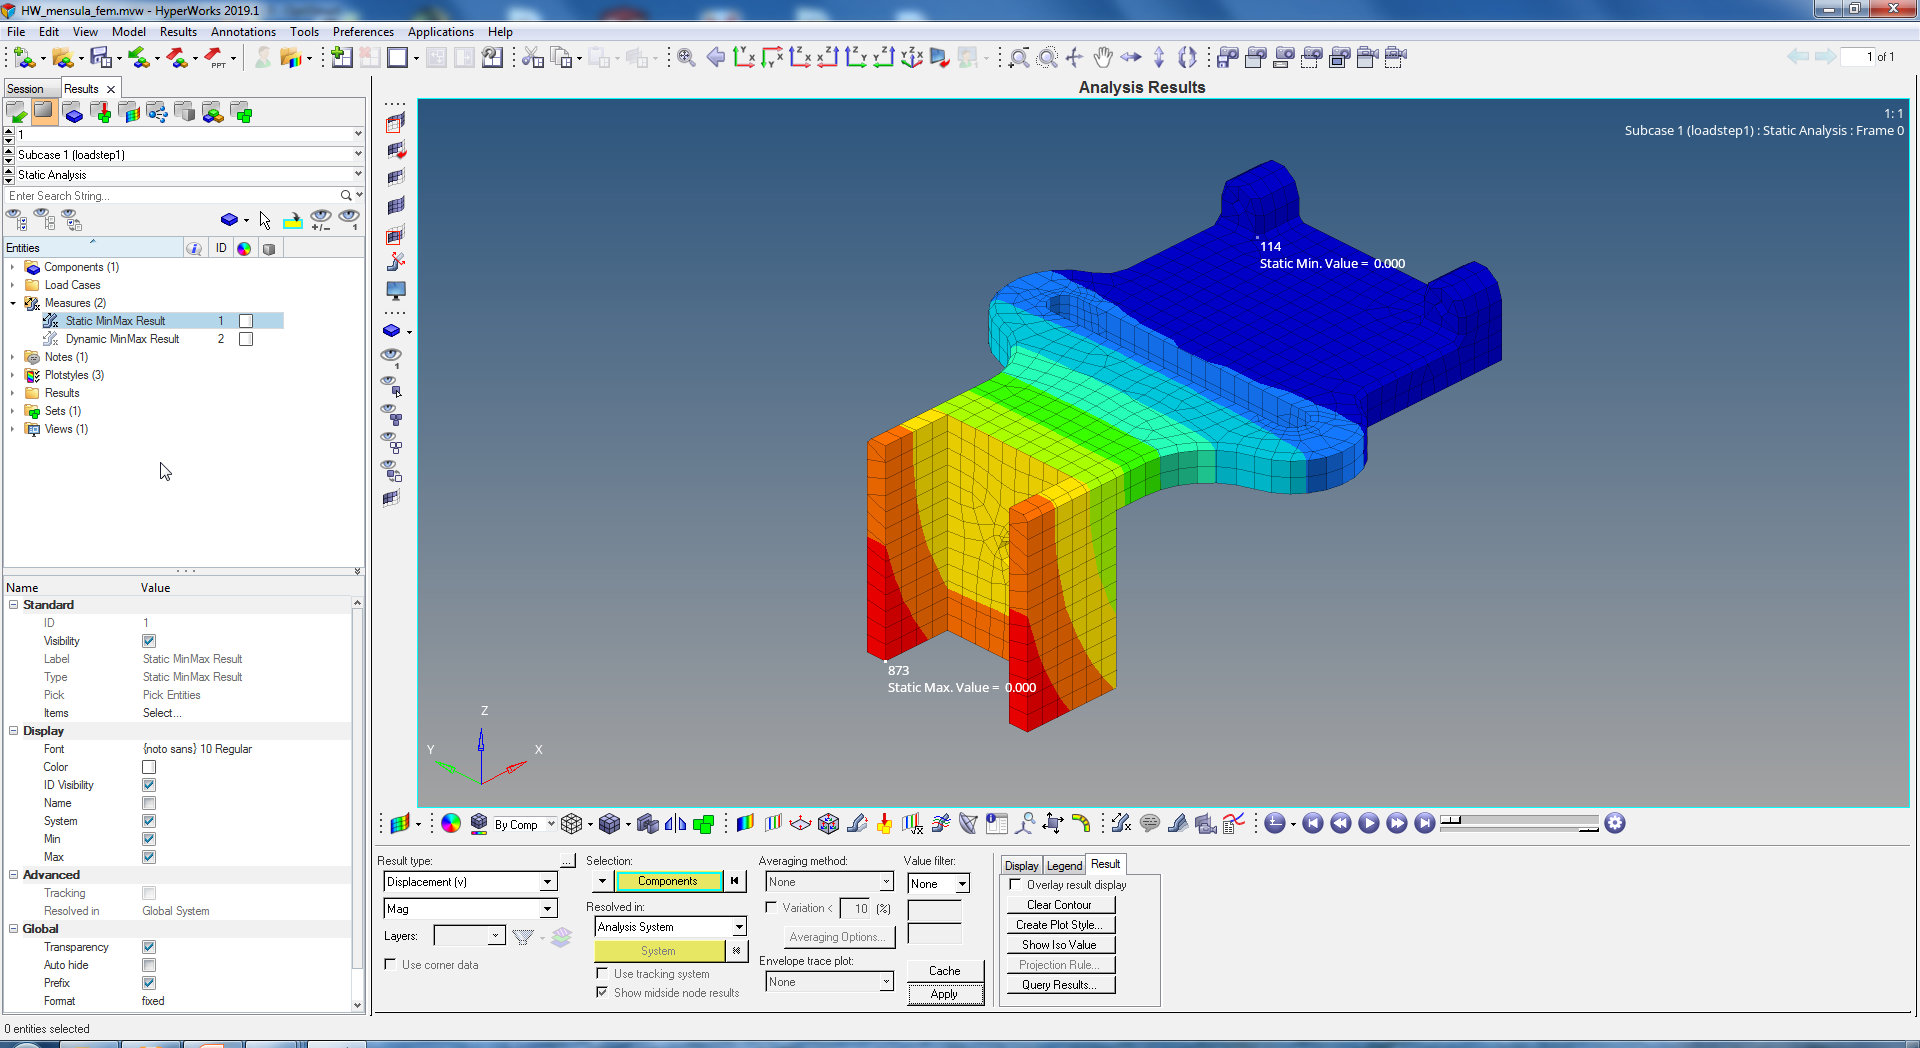
Task: Click the Contour panel icon
Action: (745, 823)
